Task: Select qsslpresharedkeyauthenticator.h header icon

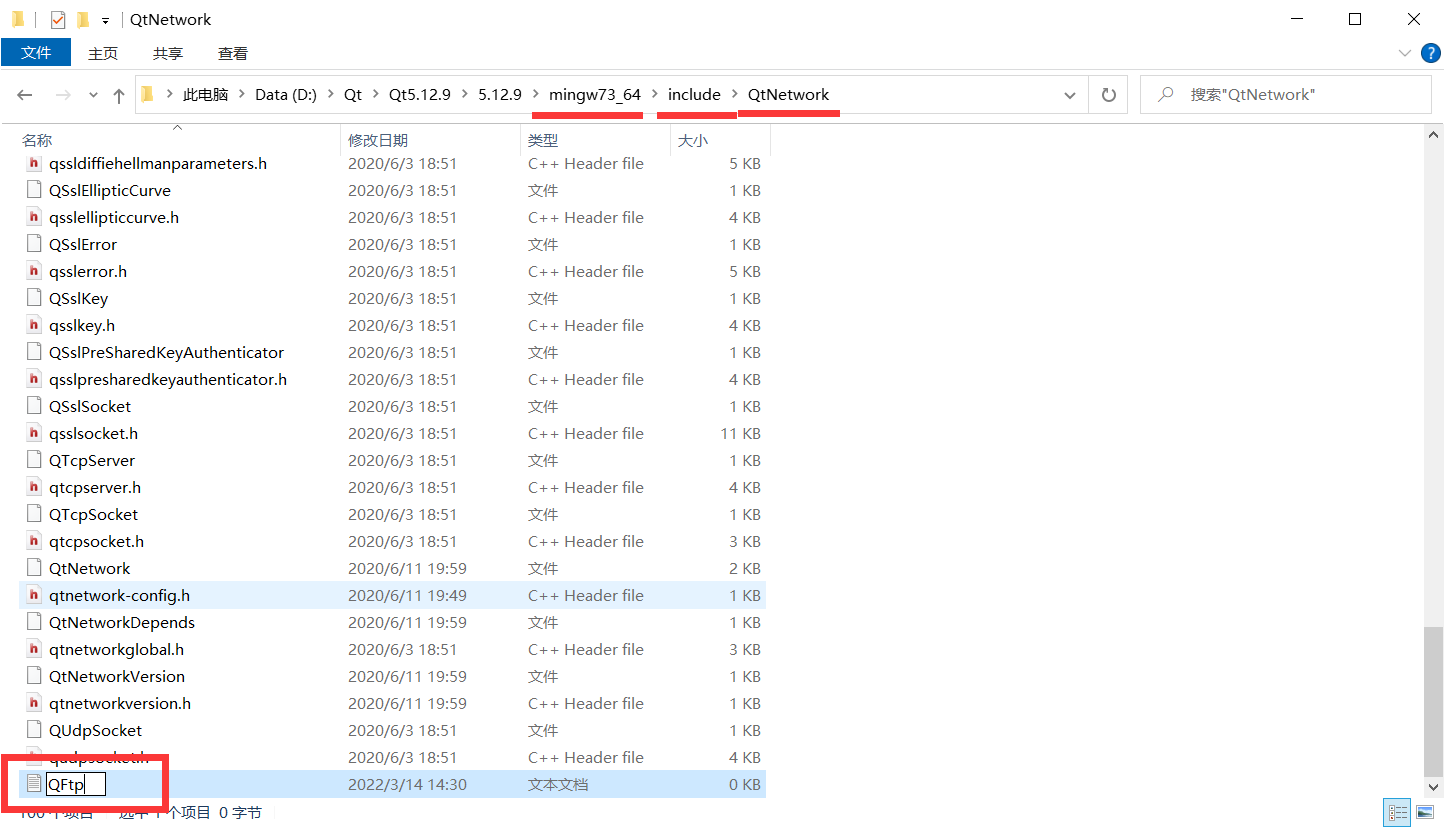Action: 34,379
